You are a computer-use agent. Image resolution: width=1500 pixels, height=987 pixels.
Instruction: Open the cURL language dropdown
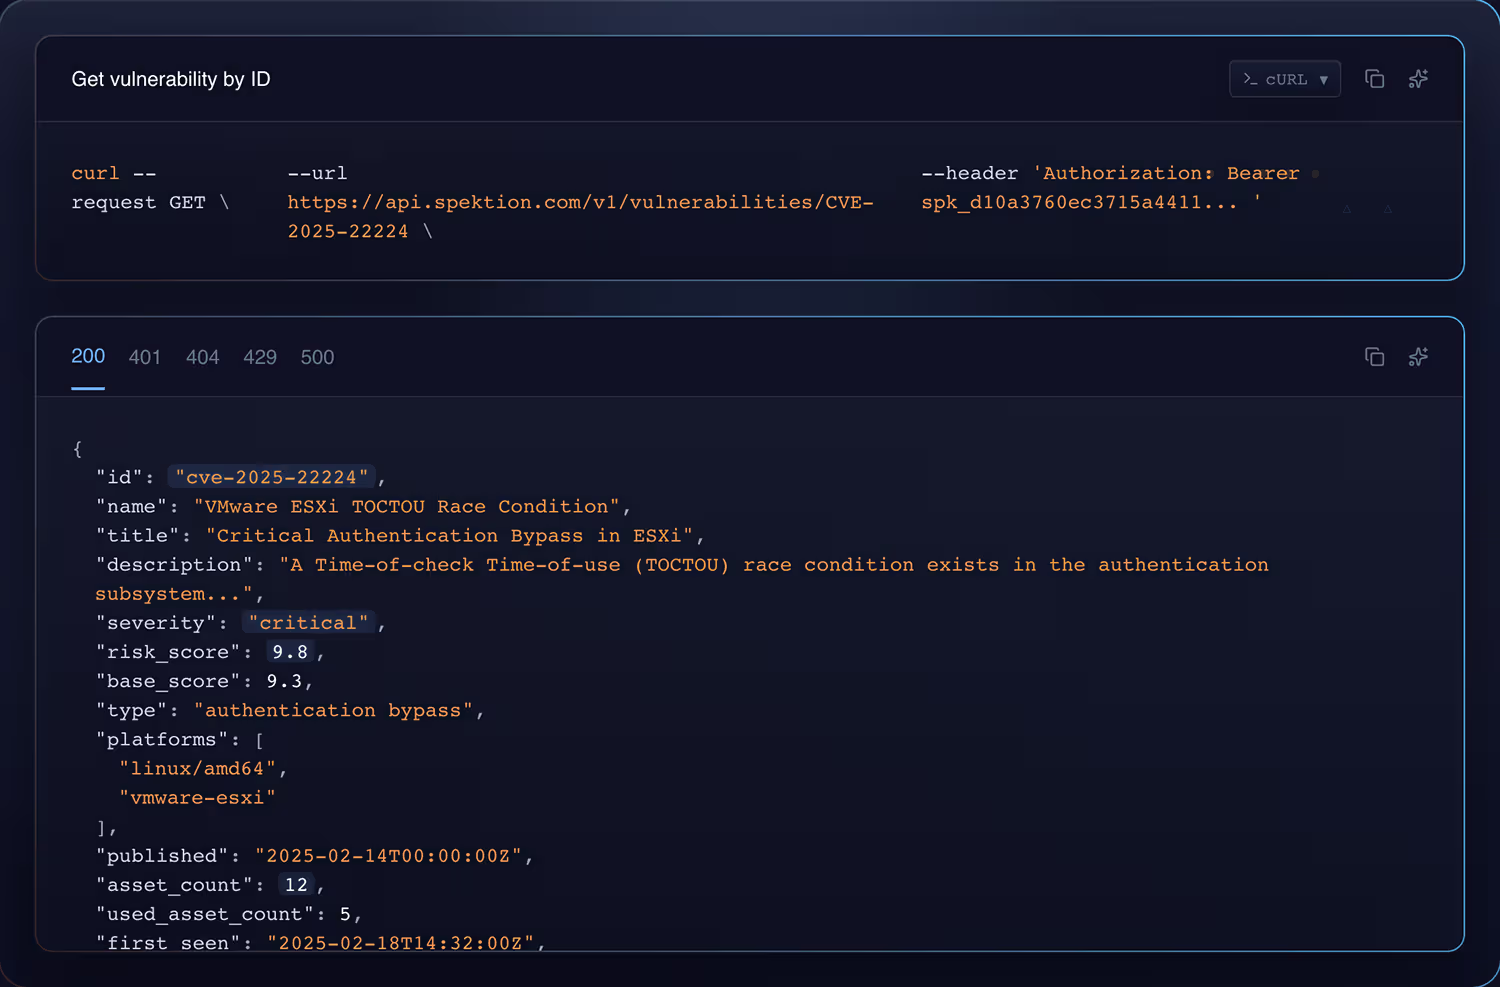[x=1285, y=79]
